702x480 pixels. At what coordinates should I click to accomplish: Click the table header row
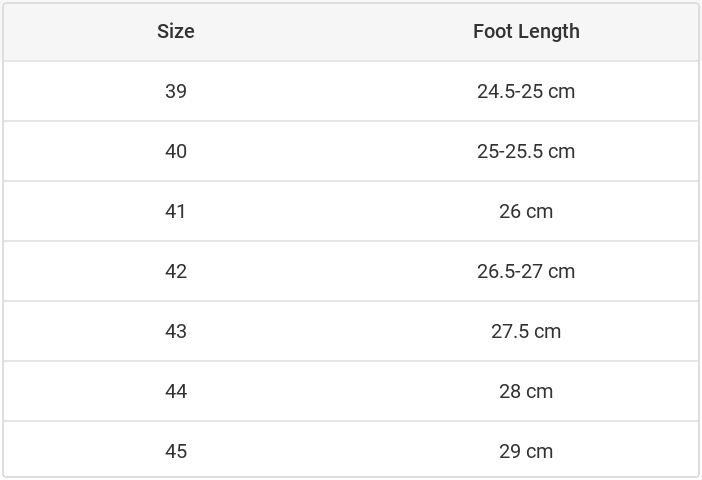350,32
